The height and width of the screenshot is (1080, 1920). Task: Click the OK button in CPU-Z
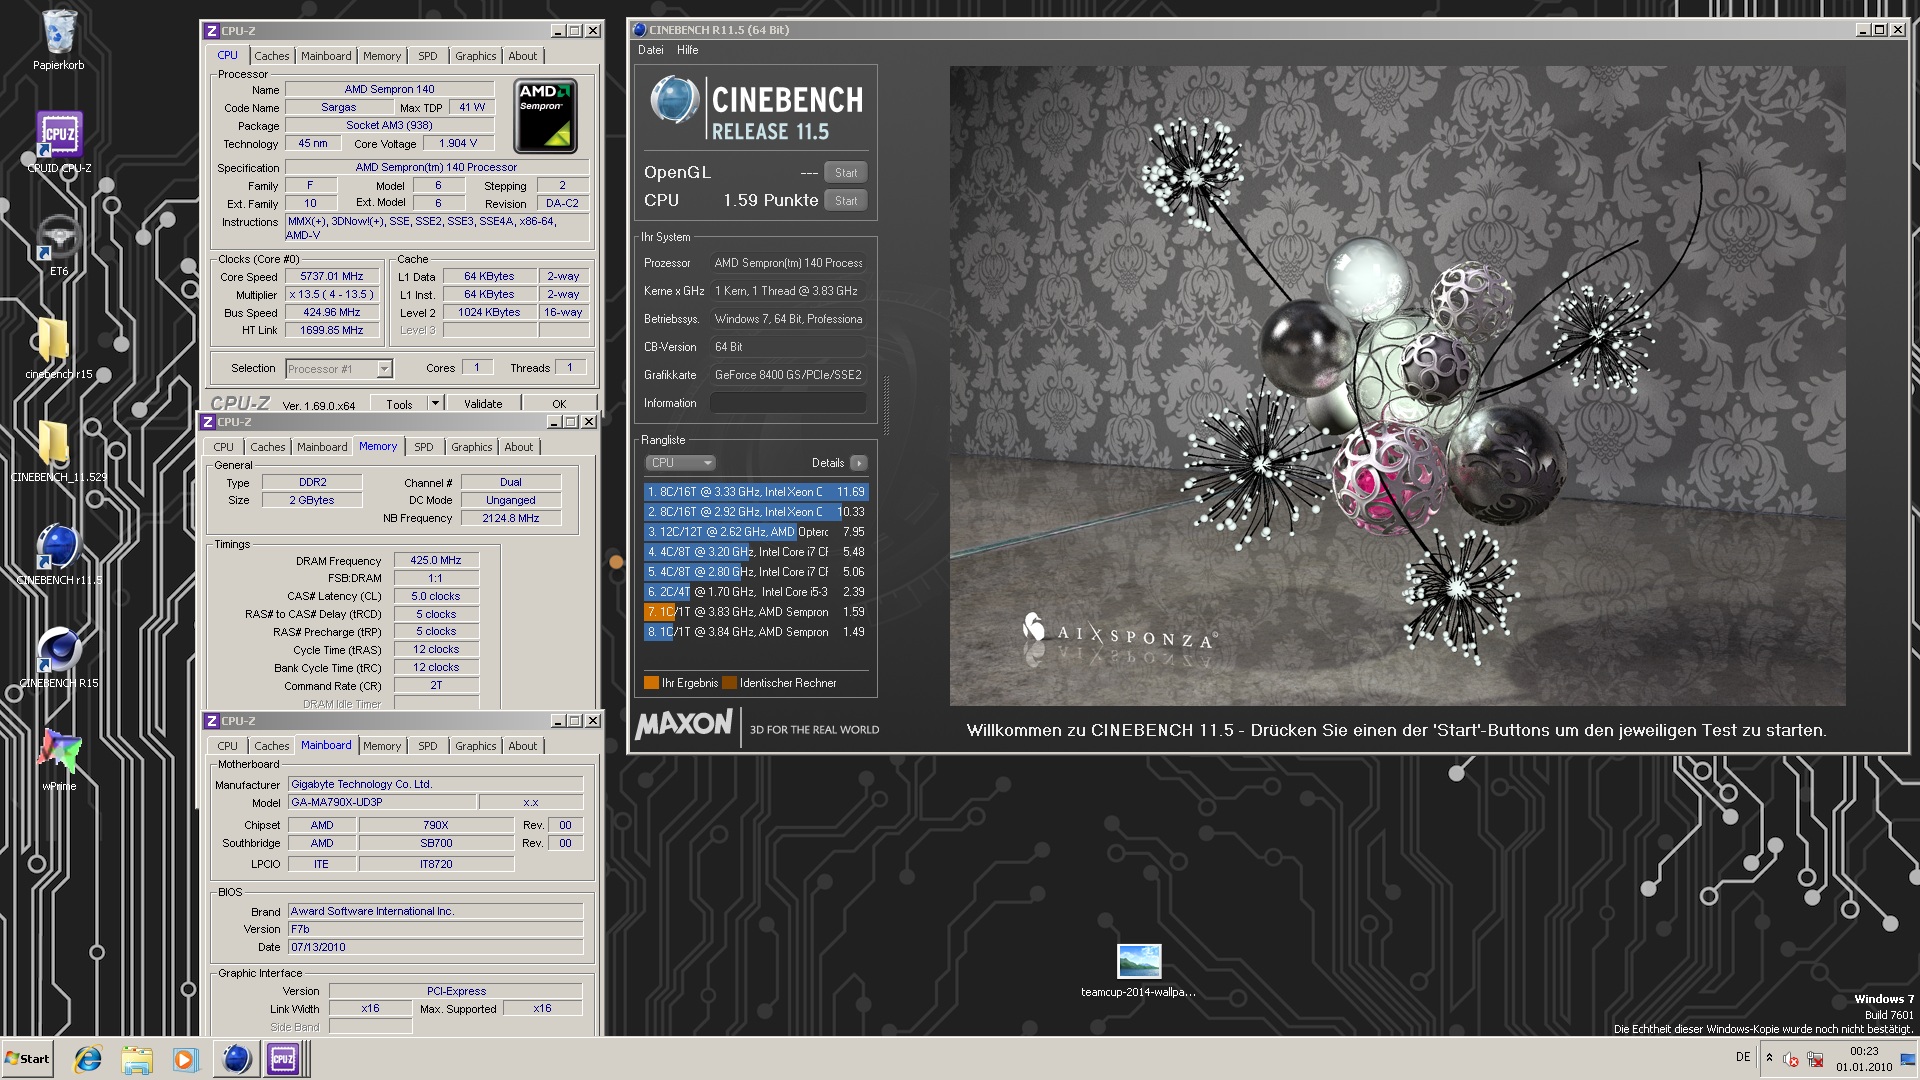tap(559, 404)
